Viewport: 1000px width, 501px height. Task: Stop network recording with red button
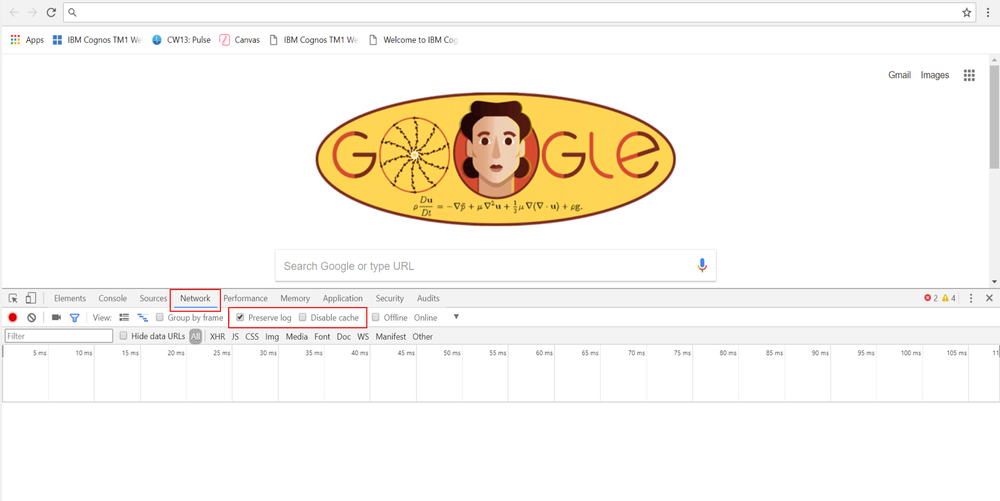[13, 318]
